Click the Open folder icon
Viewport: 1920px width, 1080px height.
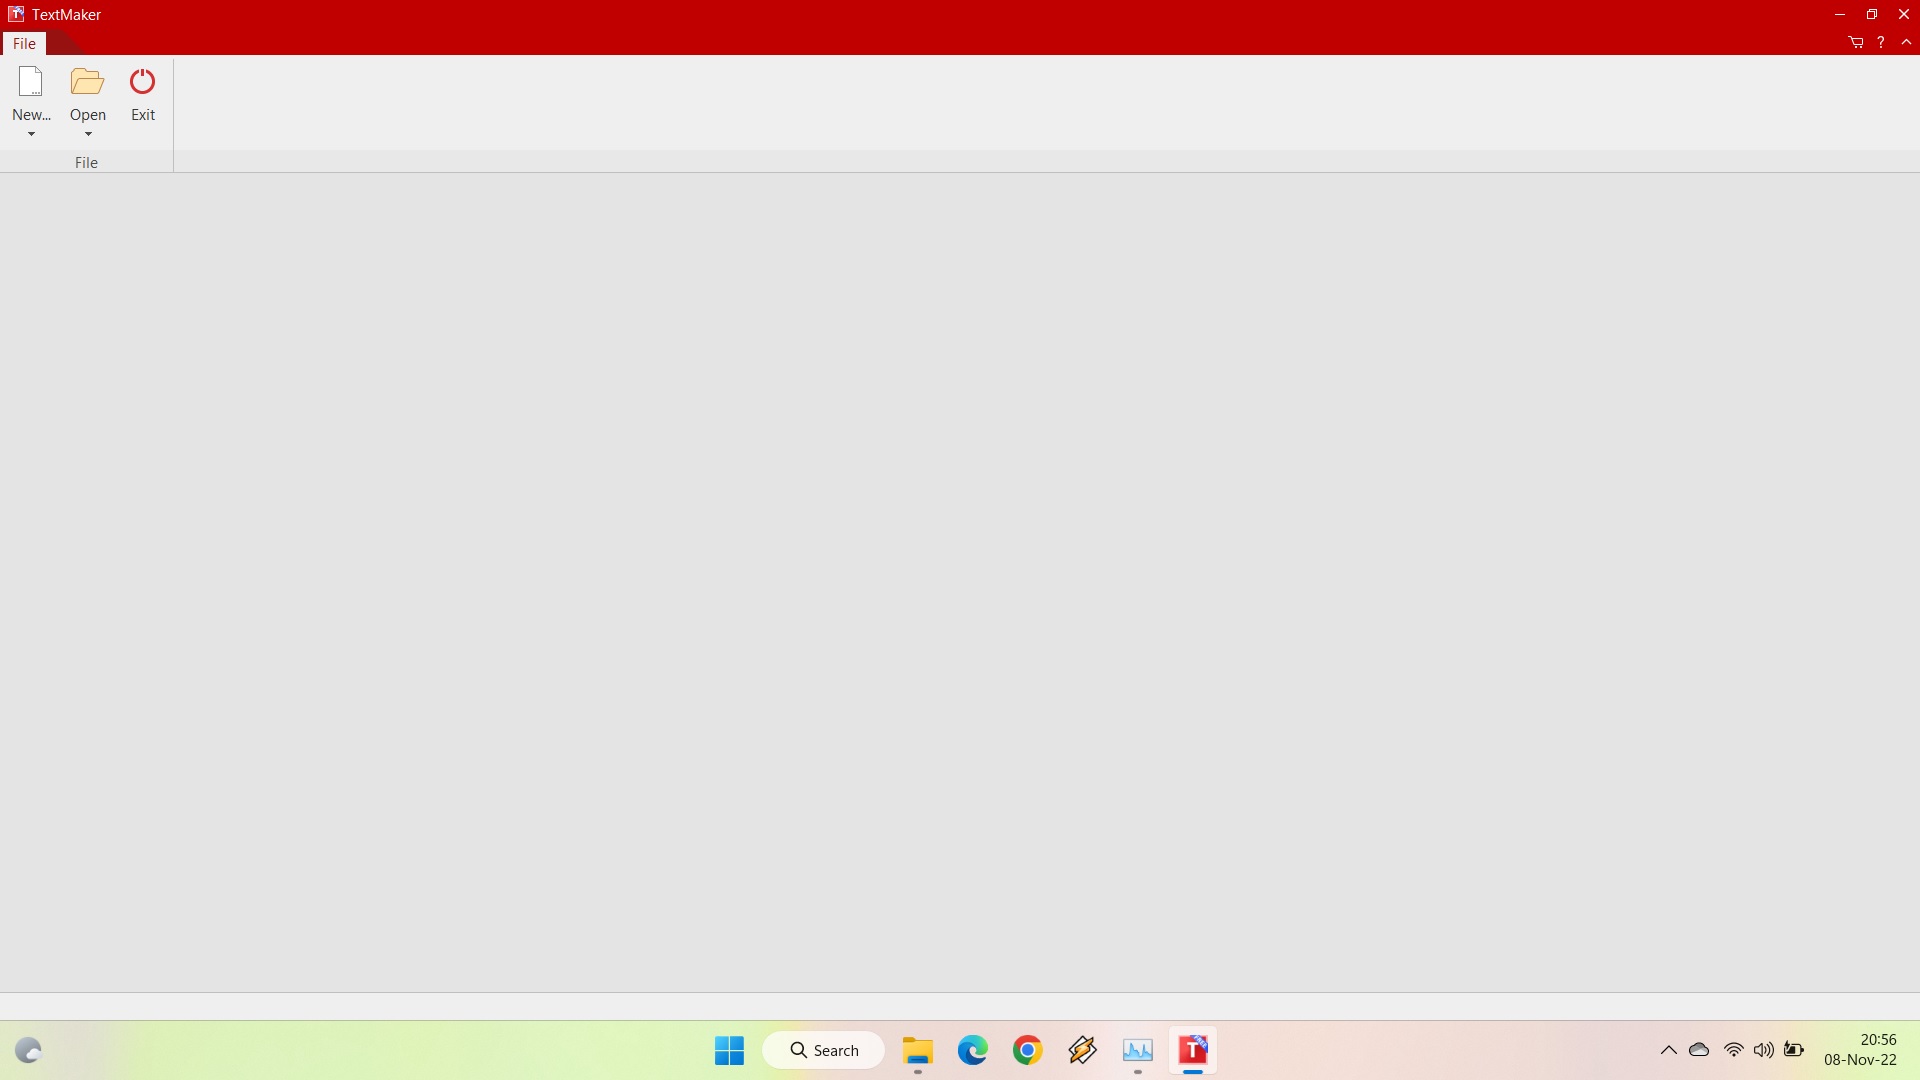pos(88,82)
